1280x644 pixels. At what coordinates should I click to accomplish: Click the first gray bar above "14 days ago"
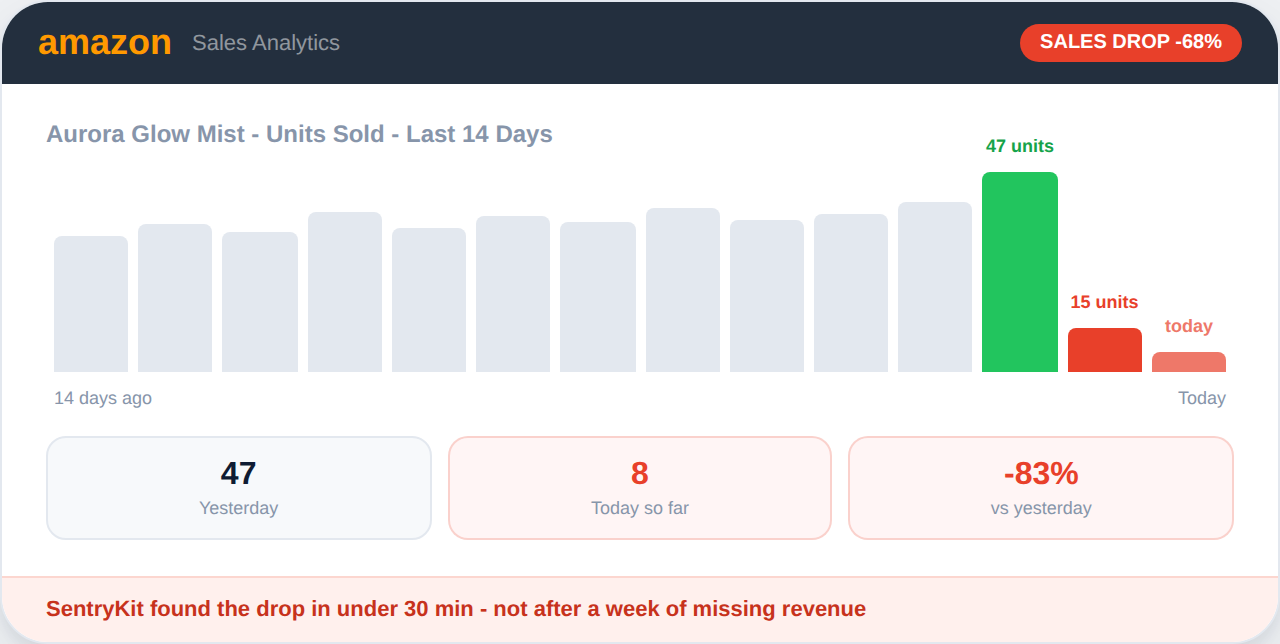[91, 304]
